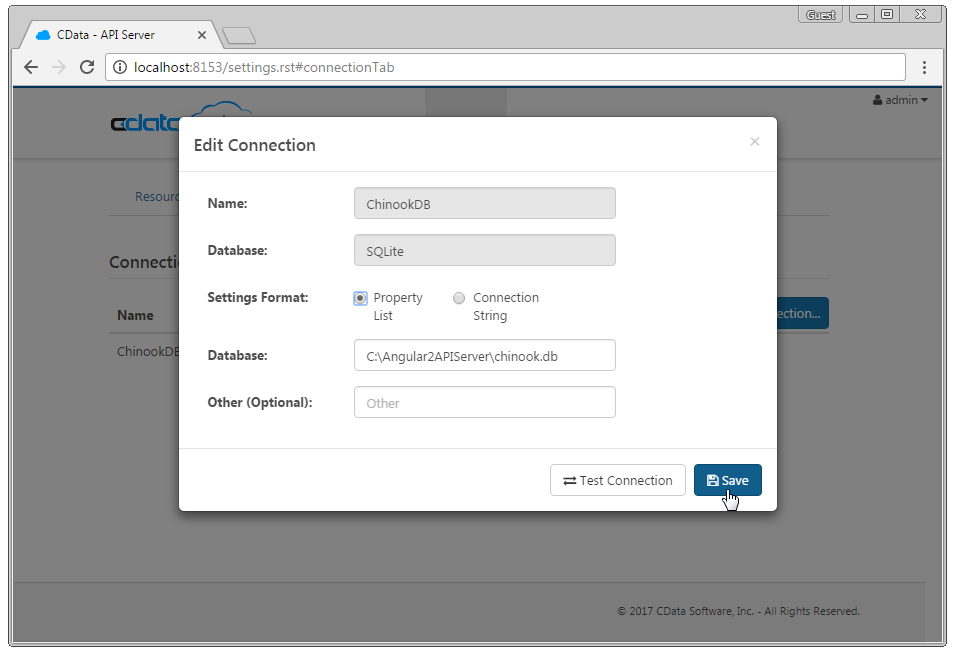Click the SQLite database type field
955x654 pixels.
tap(484, 250)
